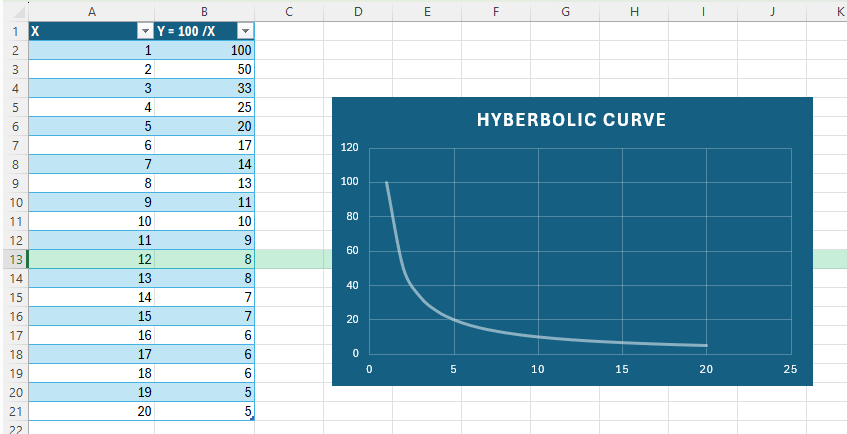The height and width of the screenshot is (434, 847).
Task: Select cell B3 containing 50
Action: point(204,69)
